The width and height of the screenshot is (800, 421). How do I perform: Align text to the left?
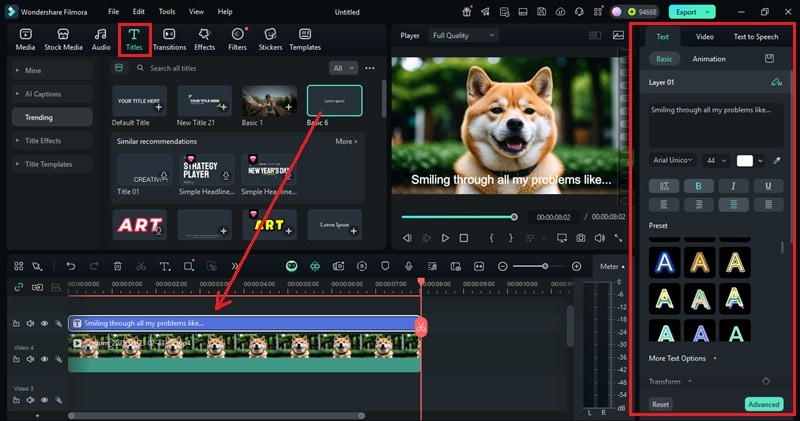(664, 205)
